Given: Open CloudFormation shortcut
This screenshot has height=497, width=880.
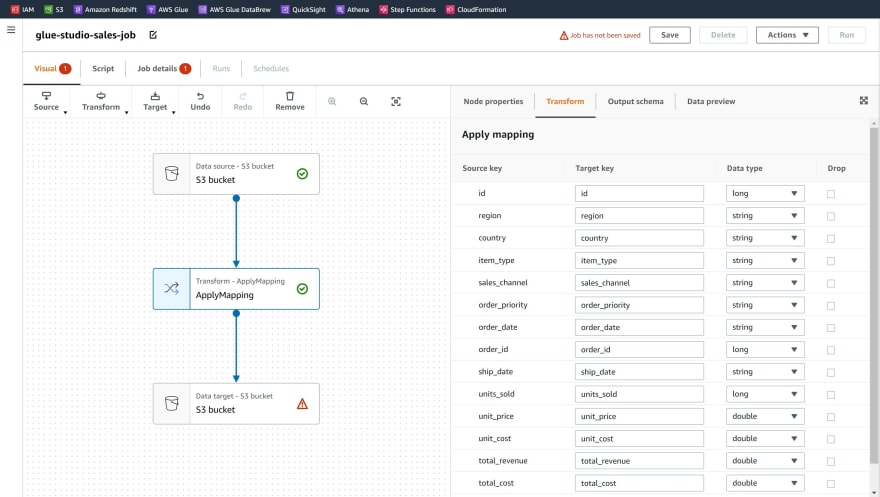Looking at the screenshot, I should [x=476, y=9].
